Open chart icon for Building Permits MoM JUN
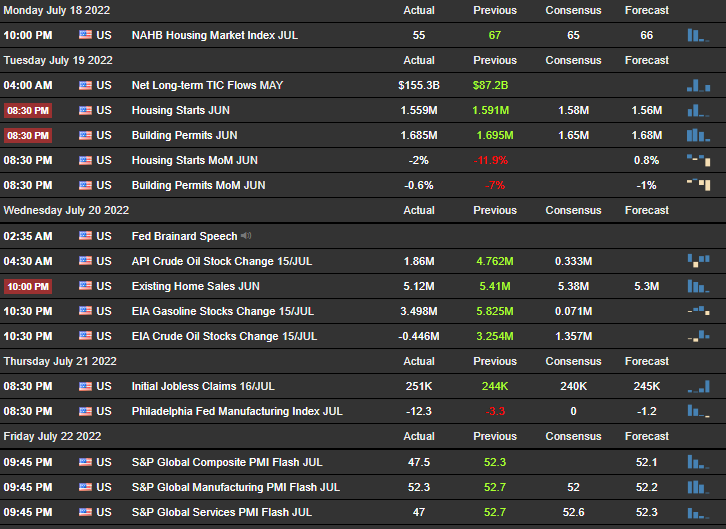This screenshot has width=726, height=529. pyautogui.click(x=698, y=185)
